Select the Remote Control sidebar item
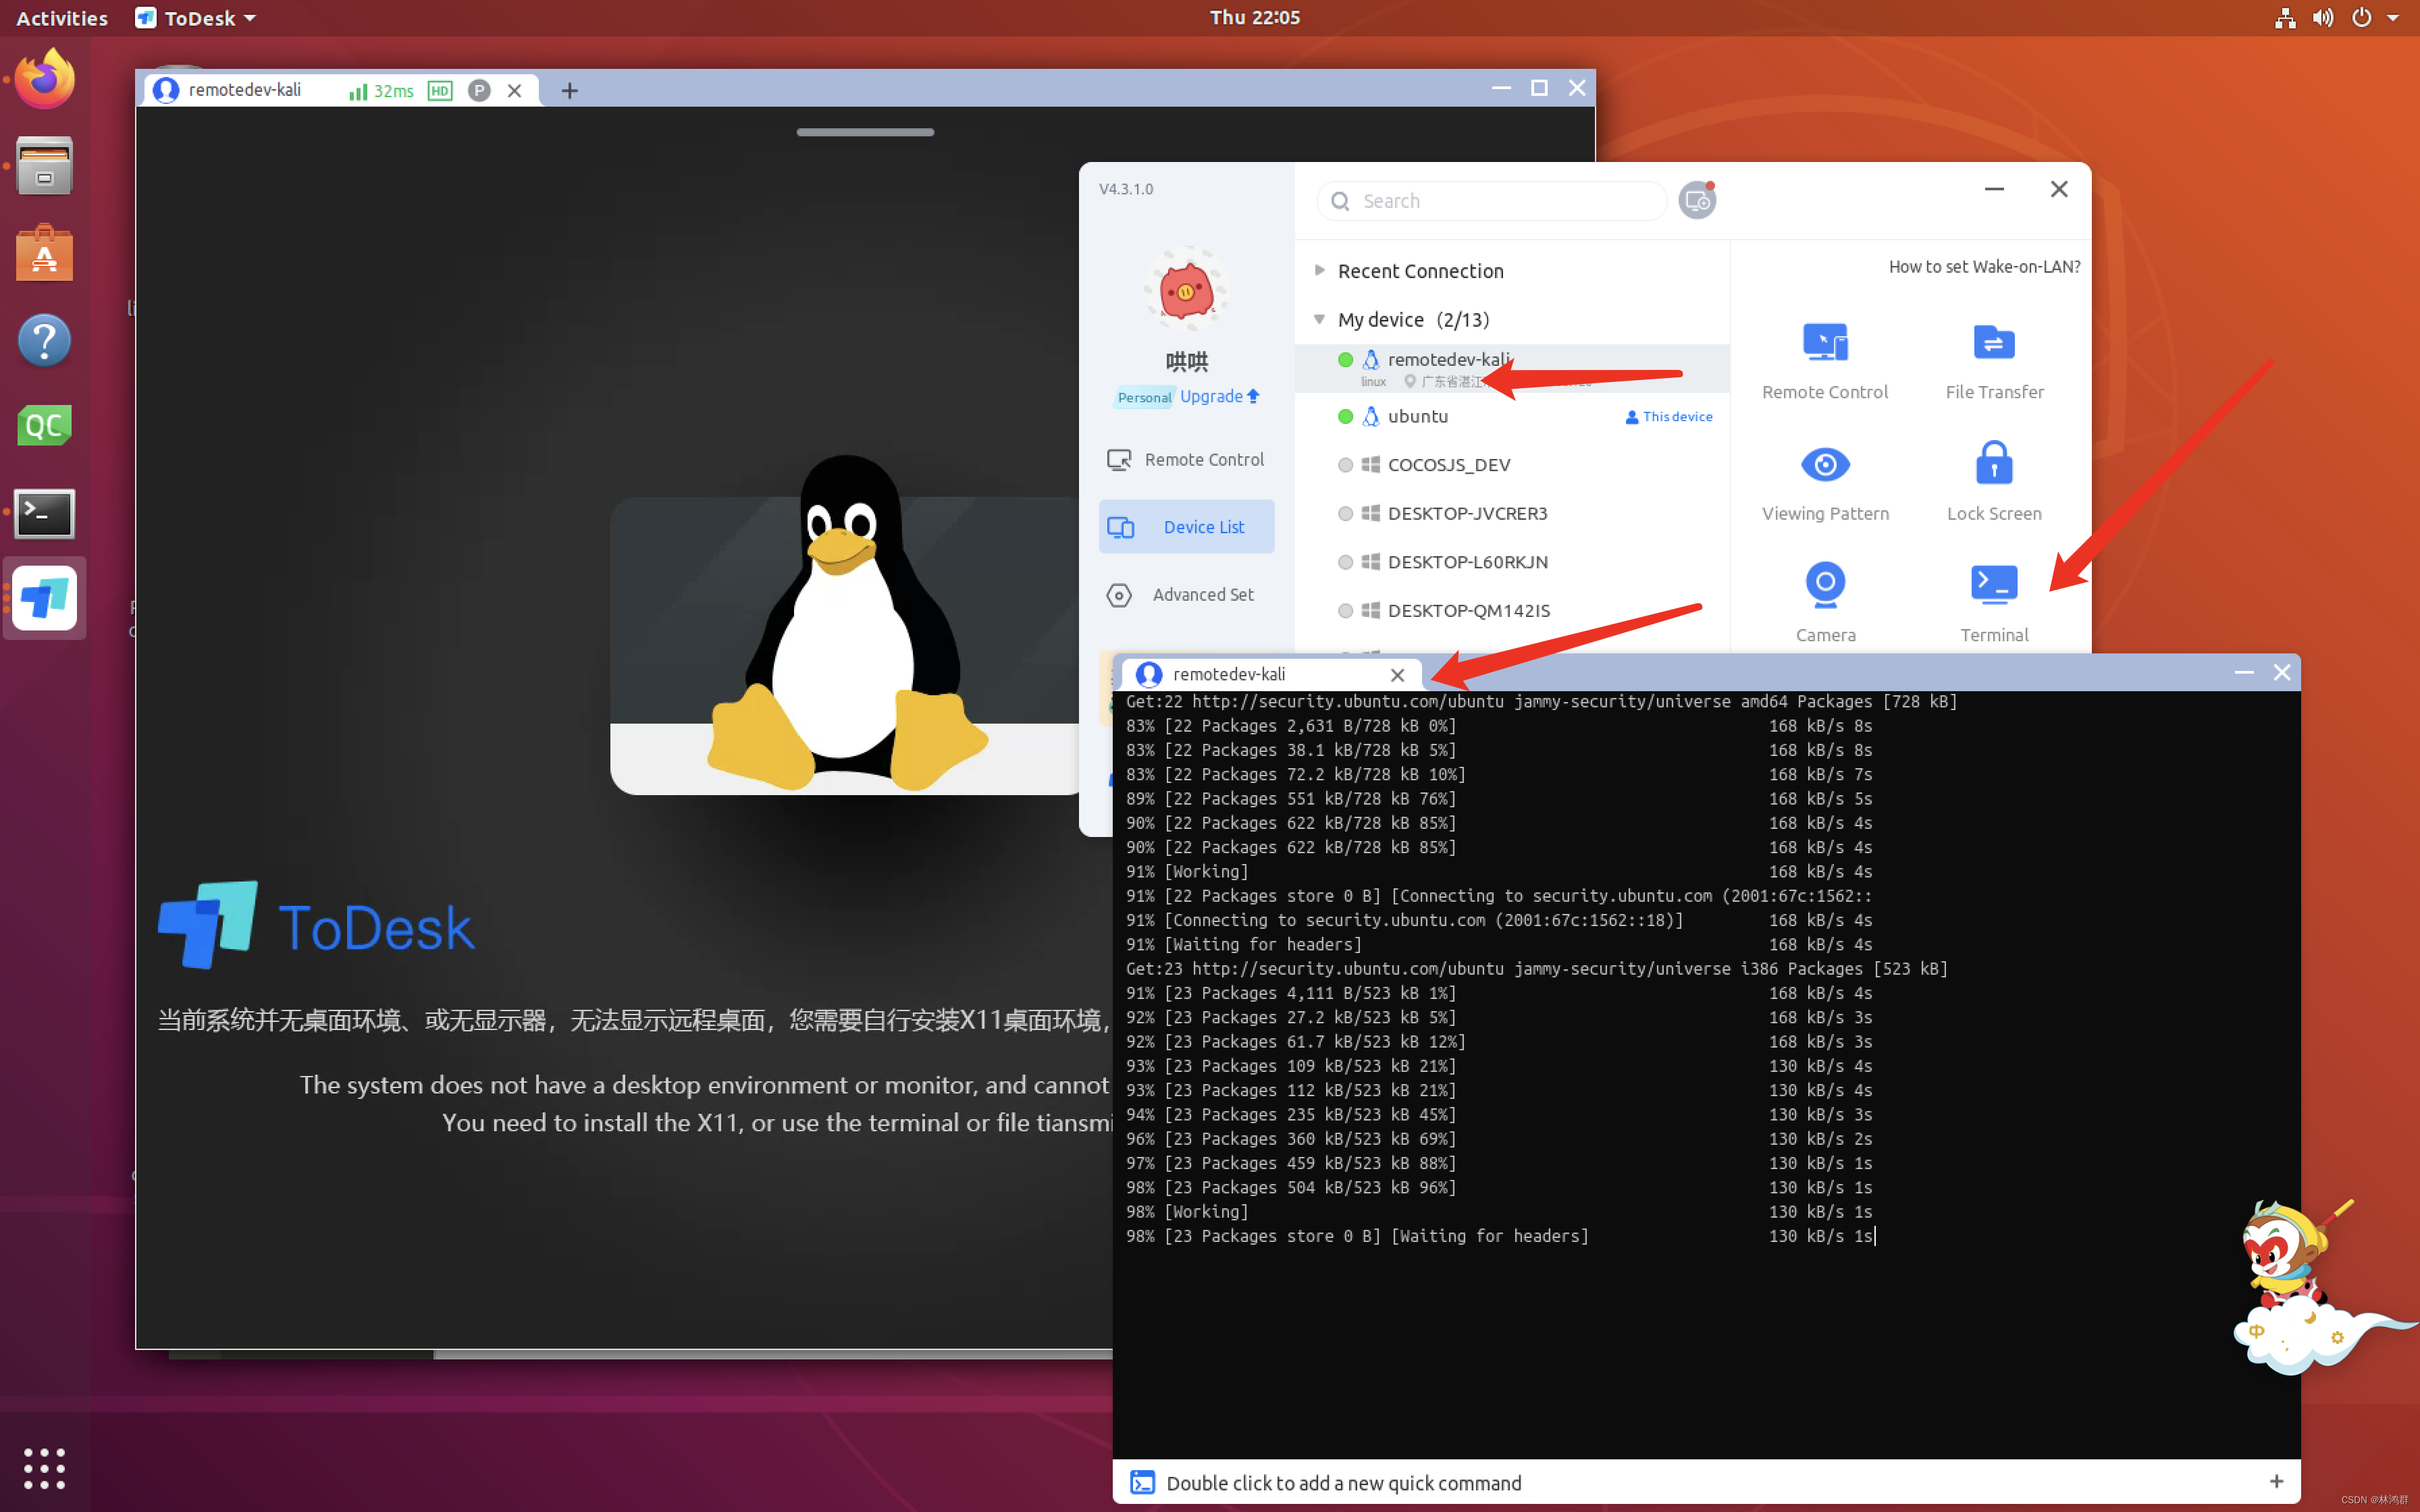Screen dimensions: 2420x1512 1186,459
